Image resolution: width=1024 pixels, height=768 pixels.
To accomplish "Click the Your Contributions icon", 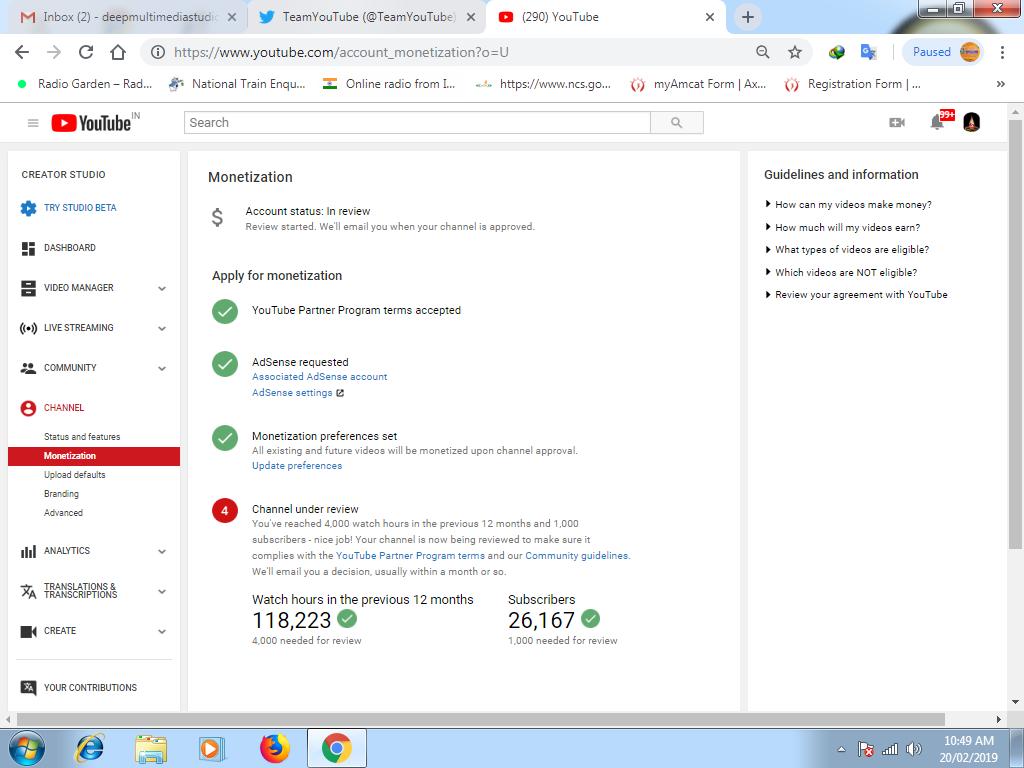I will 28,688.
